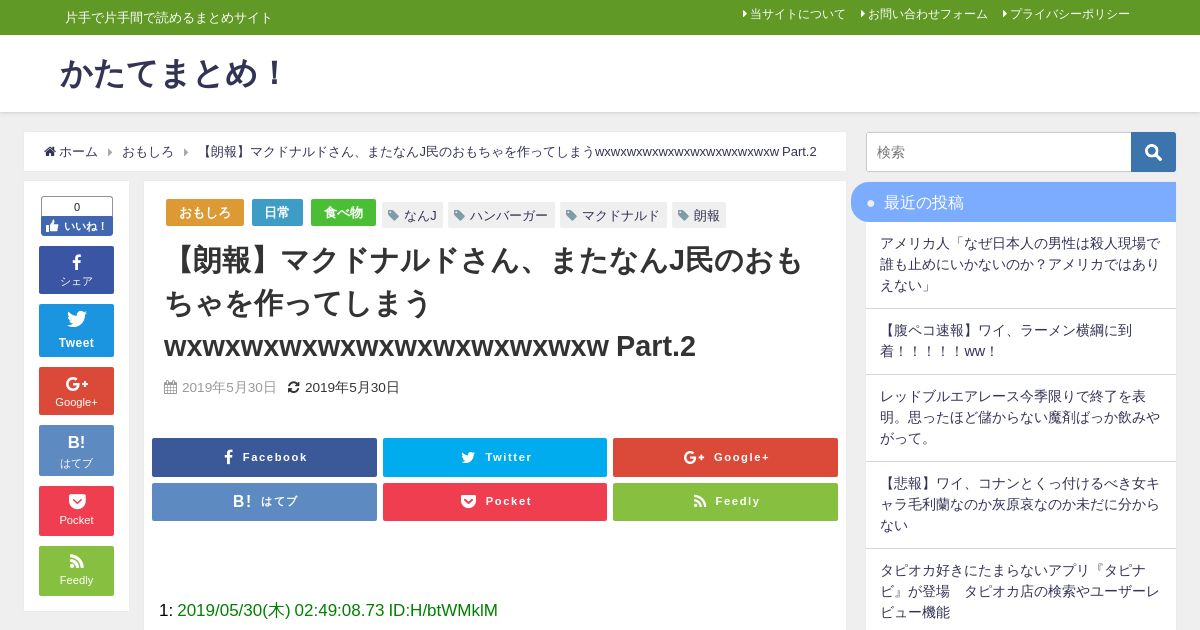The image size is (1200, 630).
Task: Click the wide はてブ button
Action: [264, 502]
